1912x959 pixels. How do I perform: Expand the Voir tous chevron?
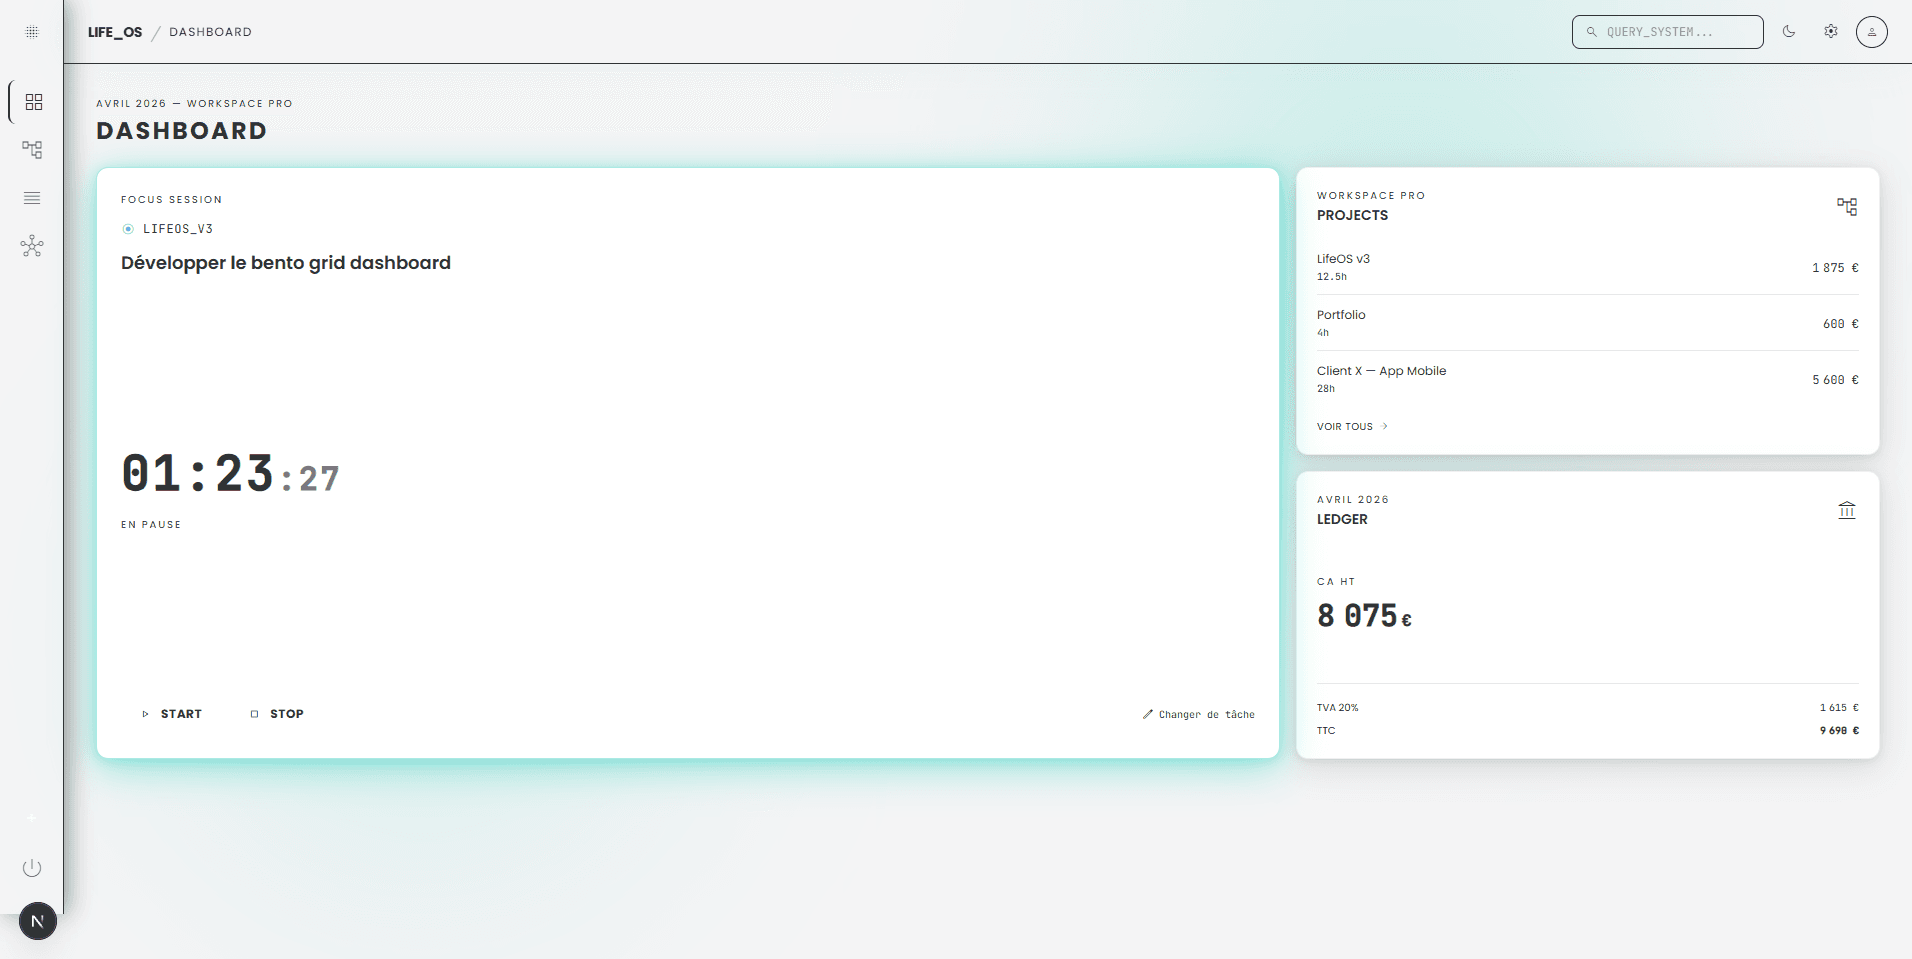pyautogui.click(x=1385, y=427)
